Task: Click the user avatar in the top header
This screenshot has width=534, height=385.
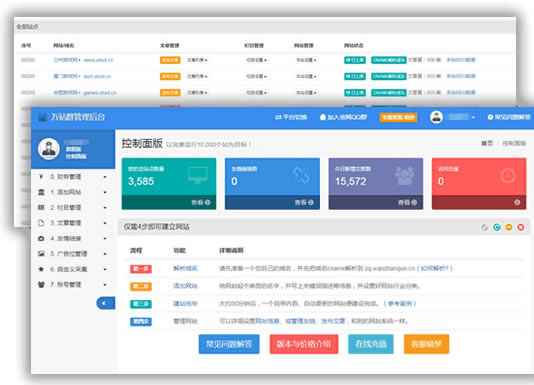Action: click(x=436, y=117)
